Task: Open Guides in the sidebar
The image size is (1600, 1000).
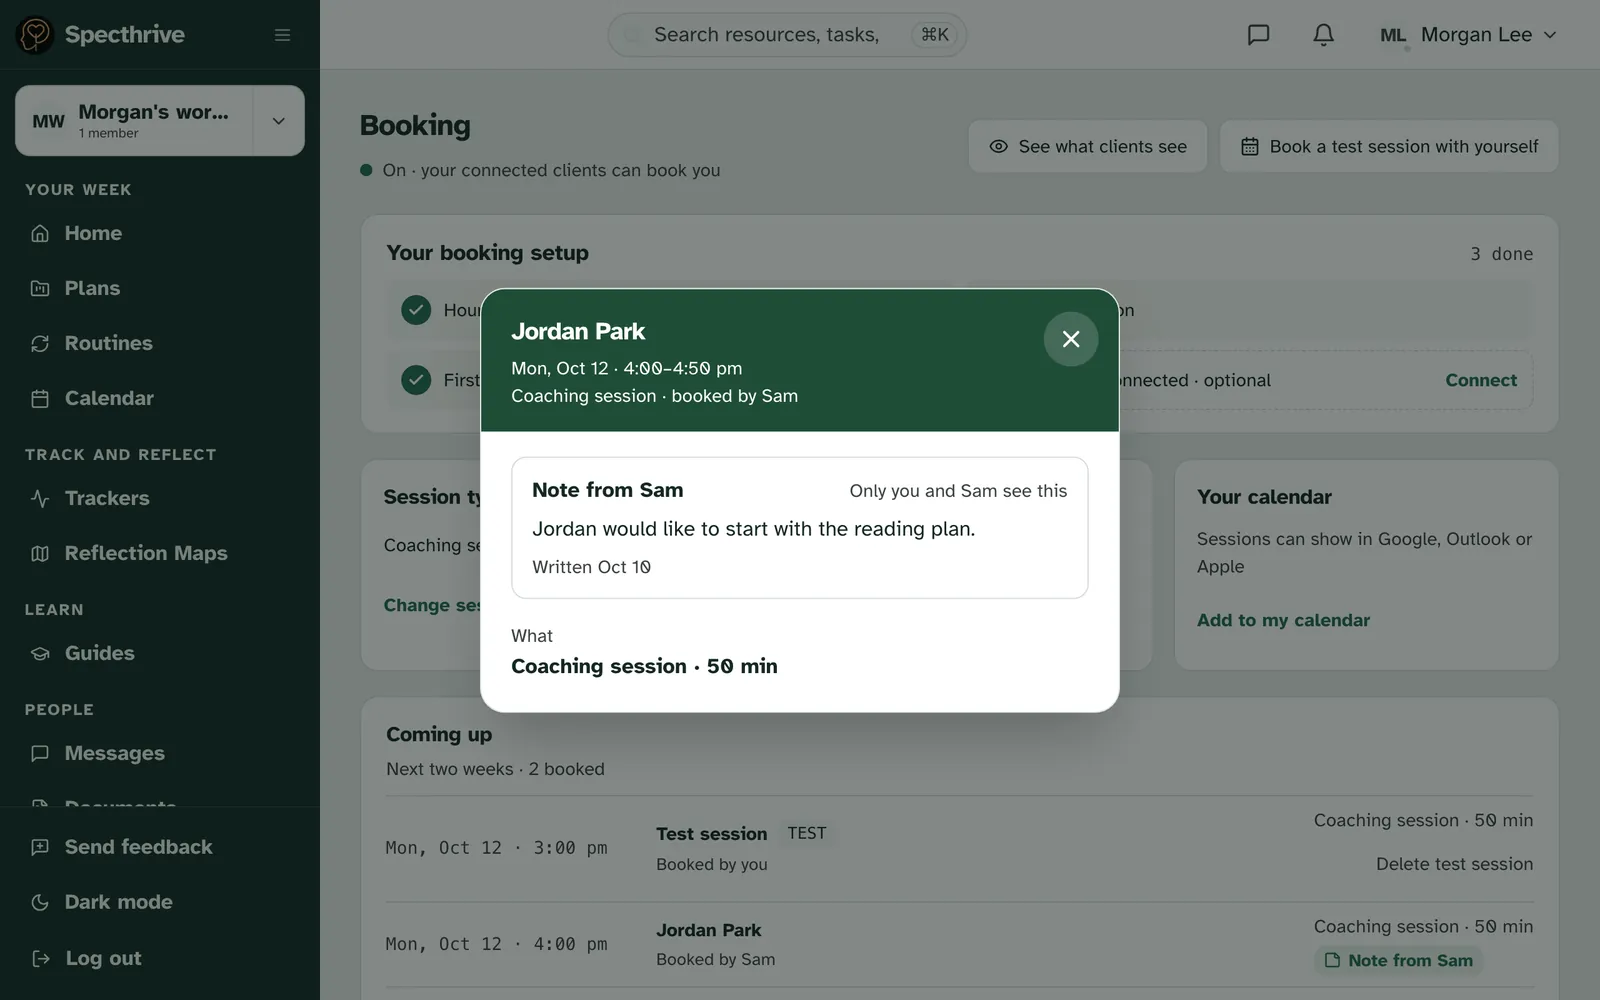Action: [160, 653]
